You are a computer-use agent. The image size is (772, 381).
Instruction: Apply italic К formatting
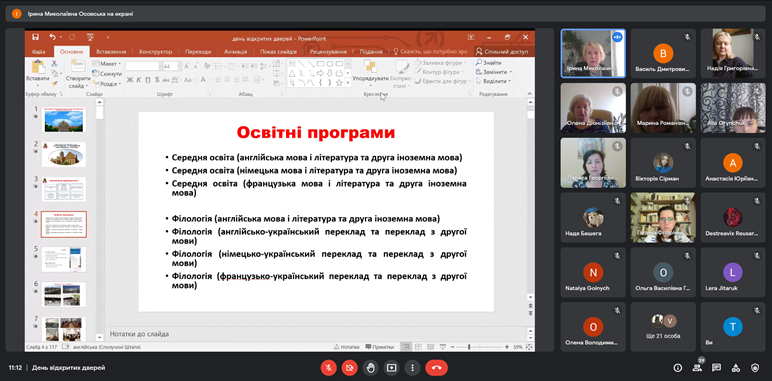139,80
